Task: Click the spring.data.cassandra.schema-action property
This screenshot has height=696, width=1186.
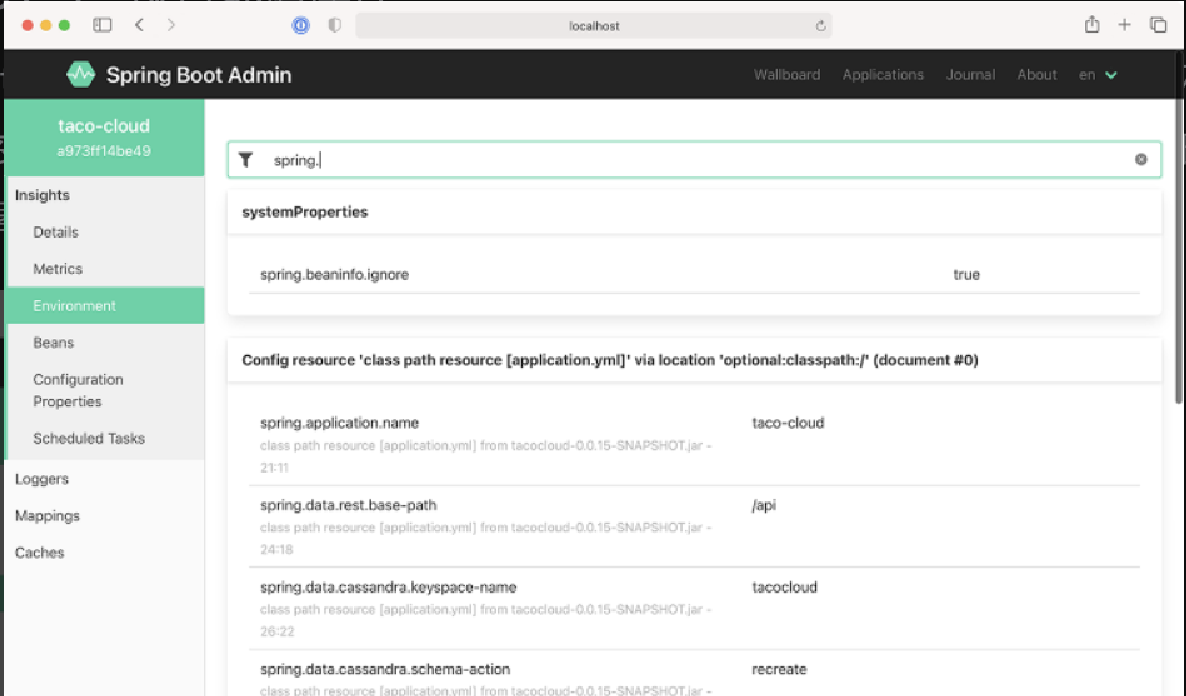Action: click(385, 670)
